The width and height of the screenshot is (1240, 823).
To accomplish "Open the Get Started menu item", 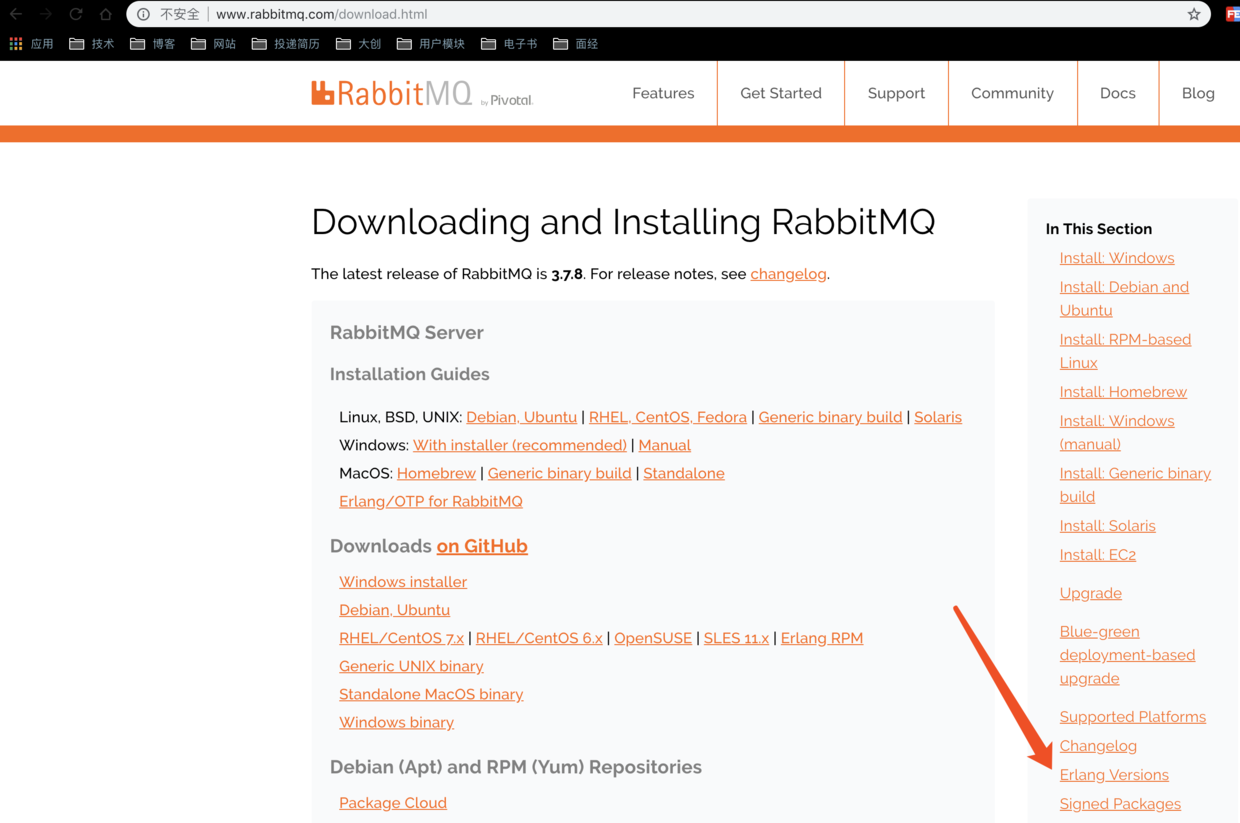I will (x=781, y=93).
